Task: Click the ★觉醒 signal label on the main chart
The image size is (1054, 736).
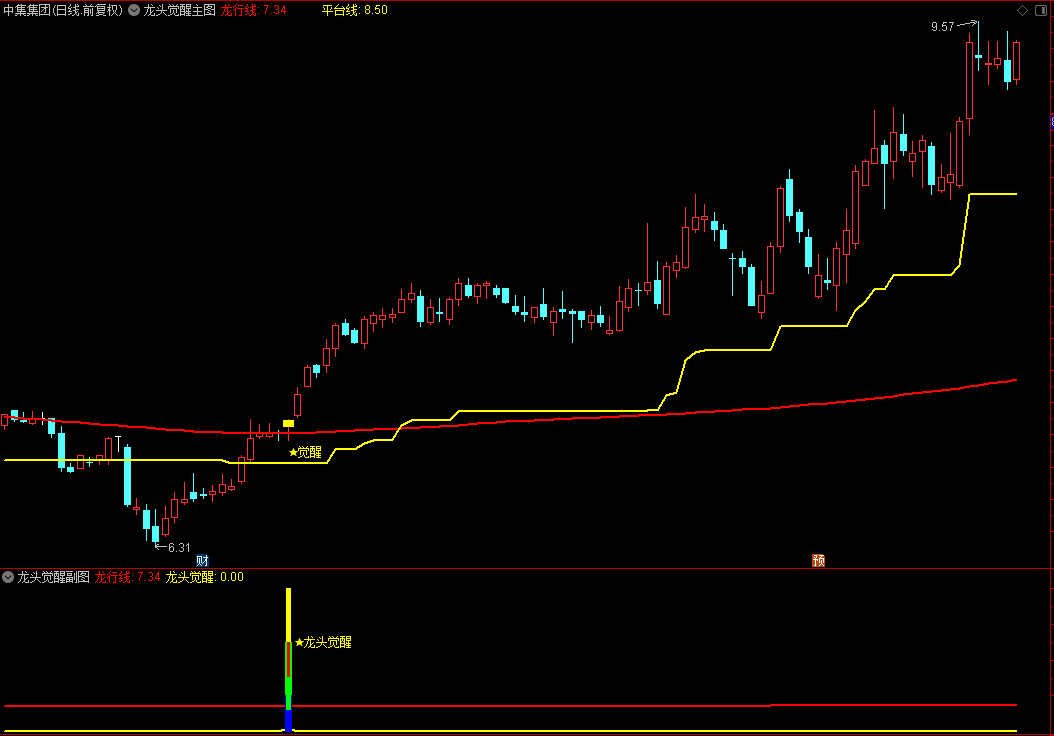Action: tap(305, 452)
